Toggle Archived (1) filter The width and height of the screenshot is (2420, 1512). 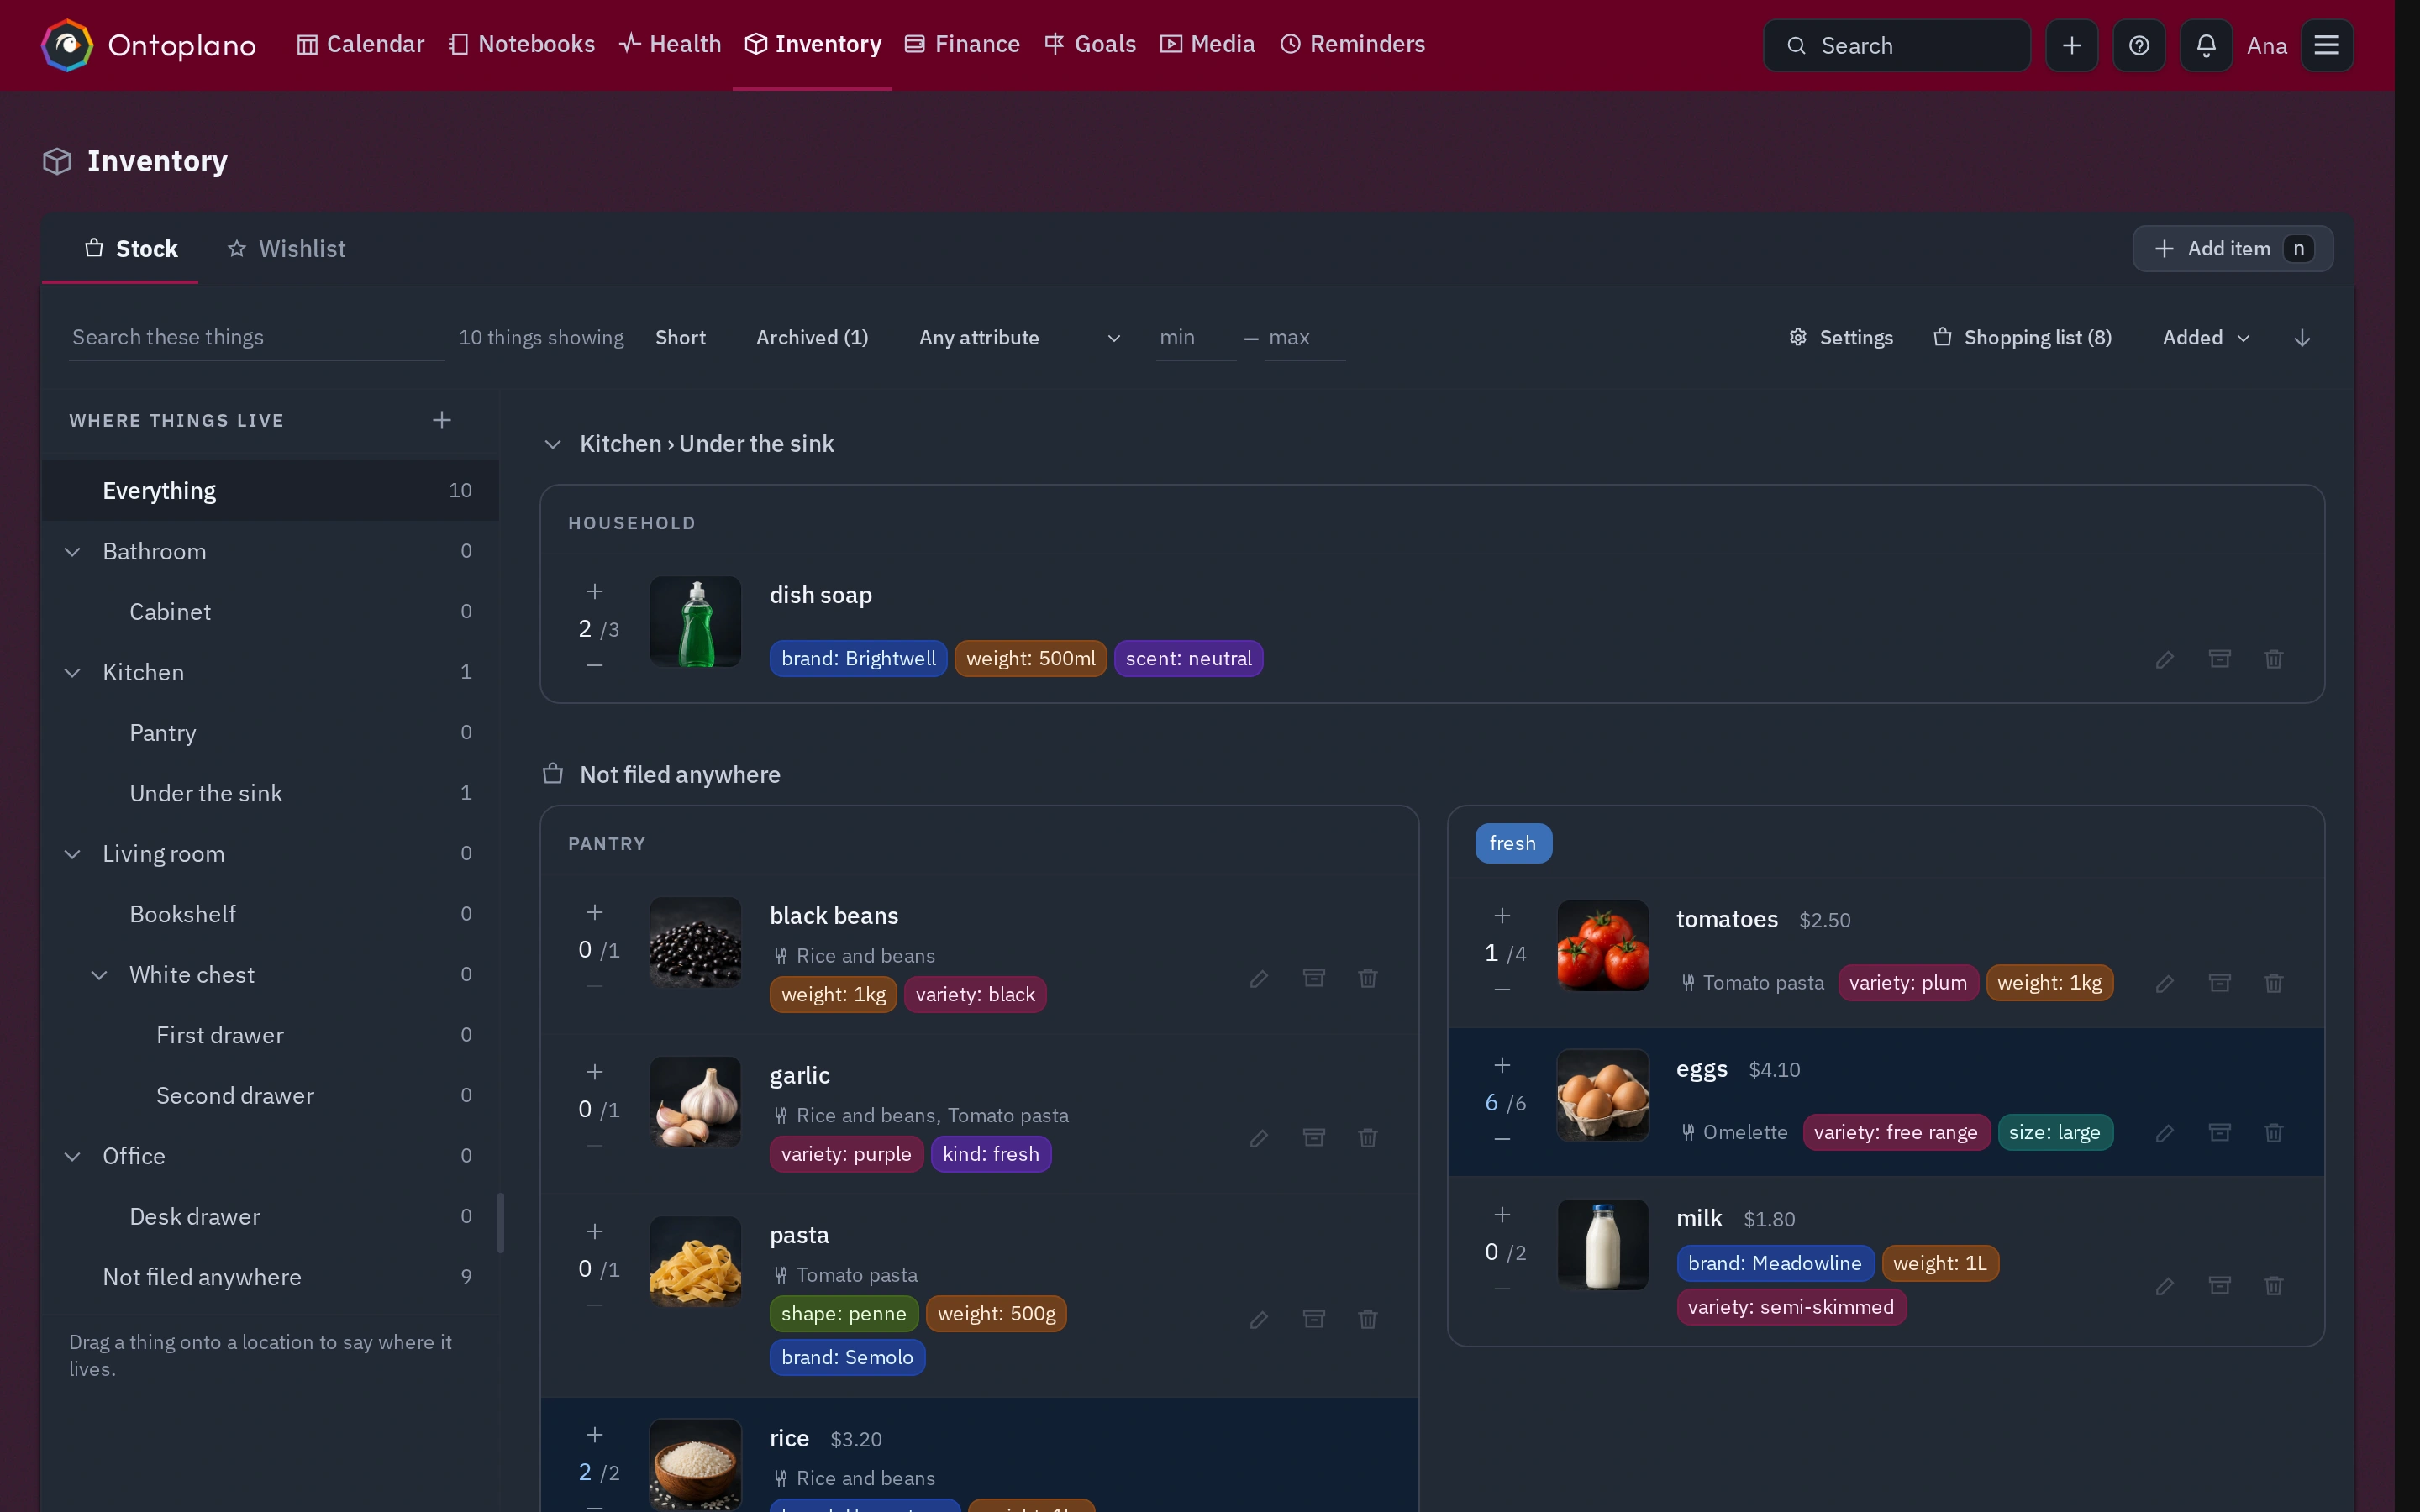[x=812, y=338]
